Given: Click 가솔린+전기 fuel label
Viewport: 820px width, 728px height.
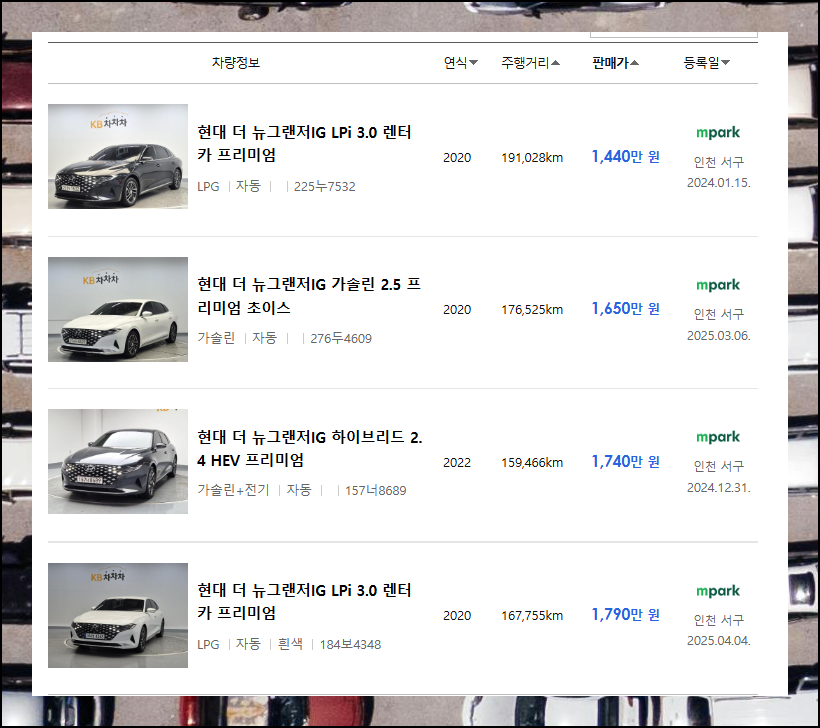Looking at the screenshot, I should point(233,490).
